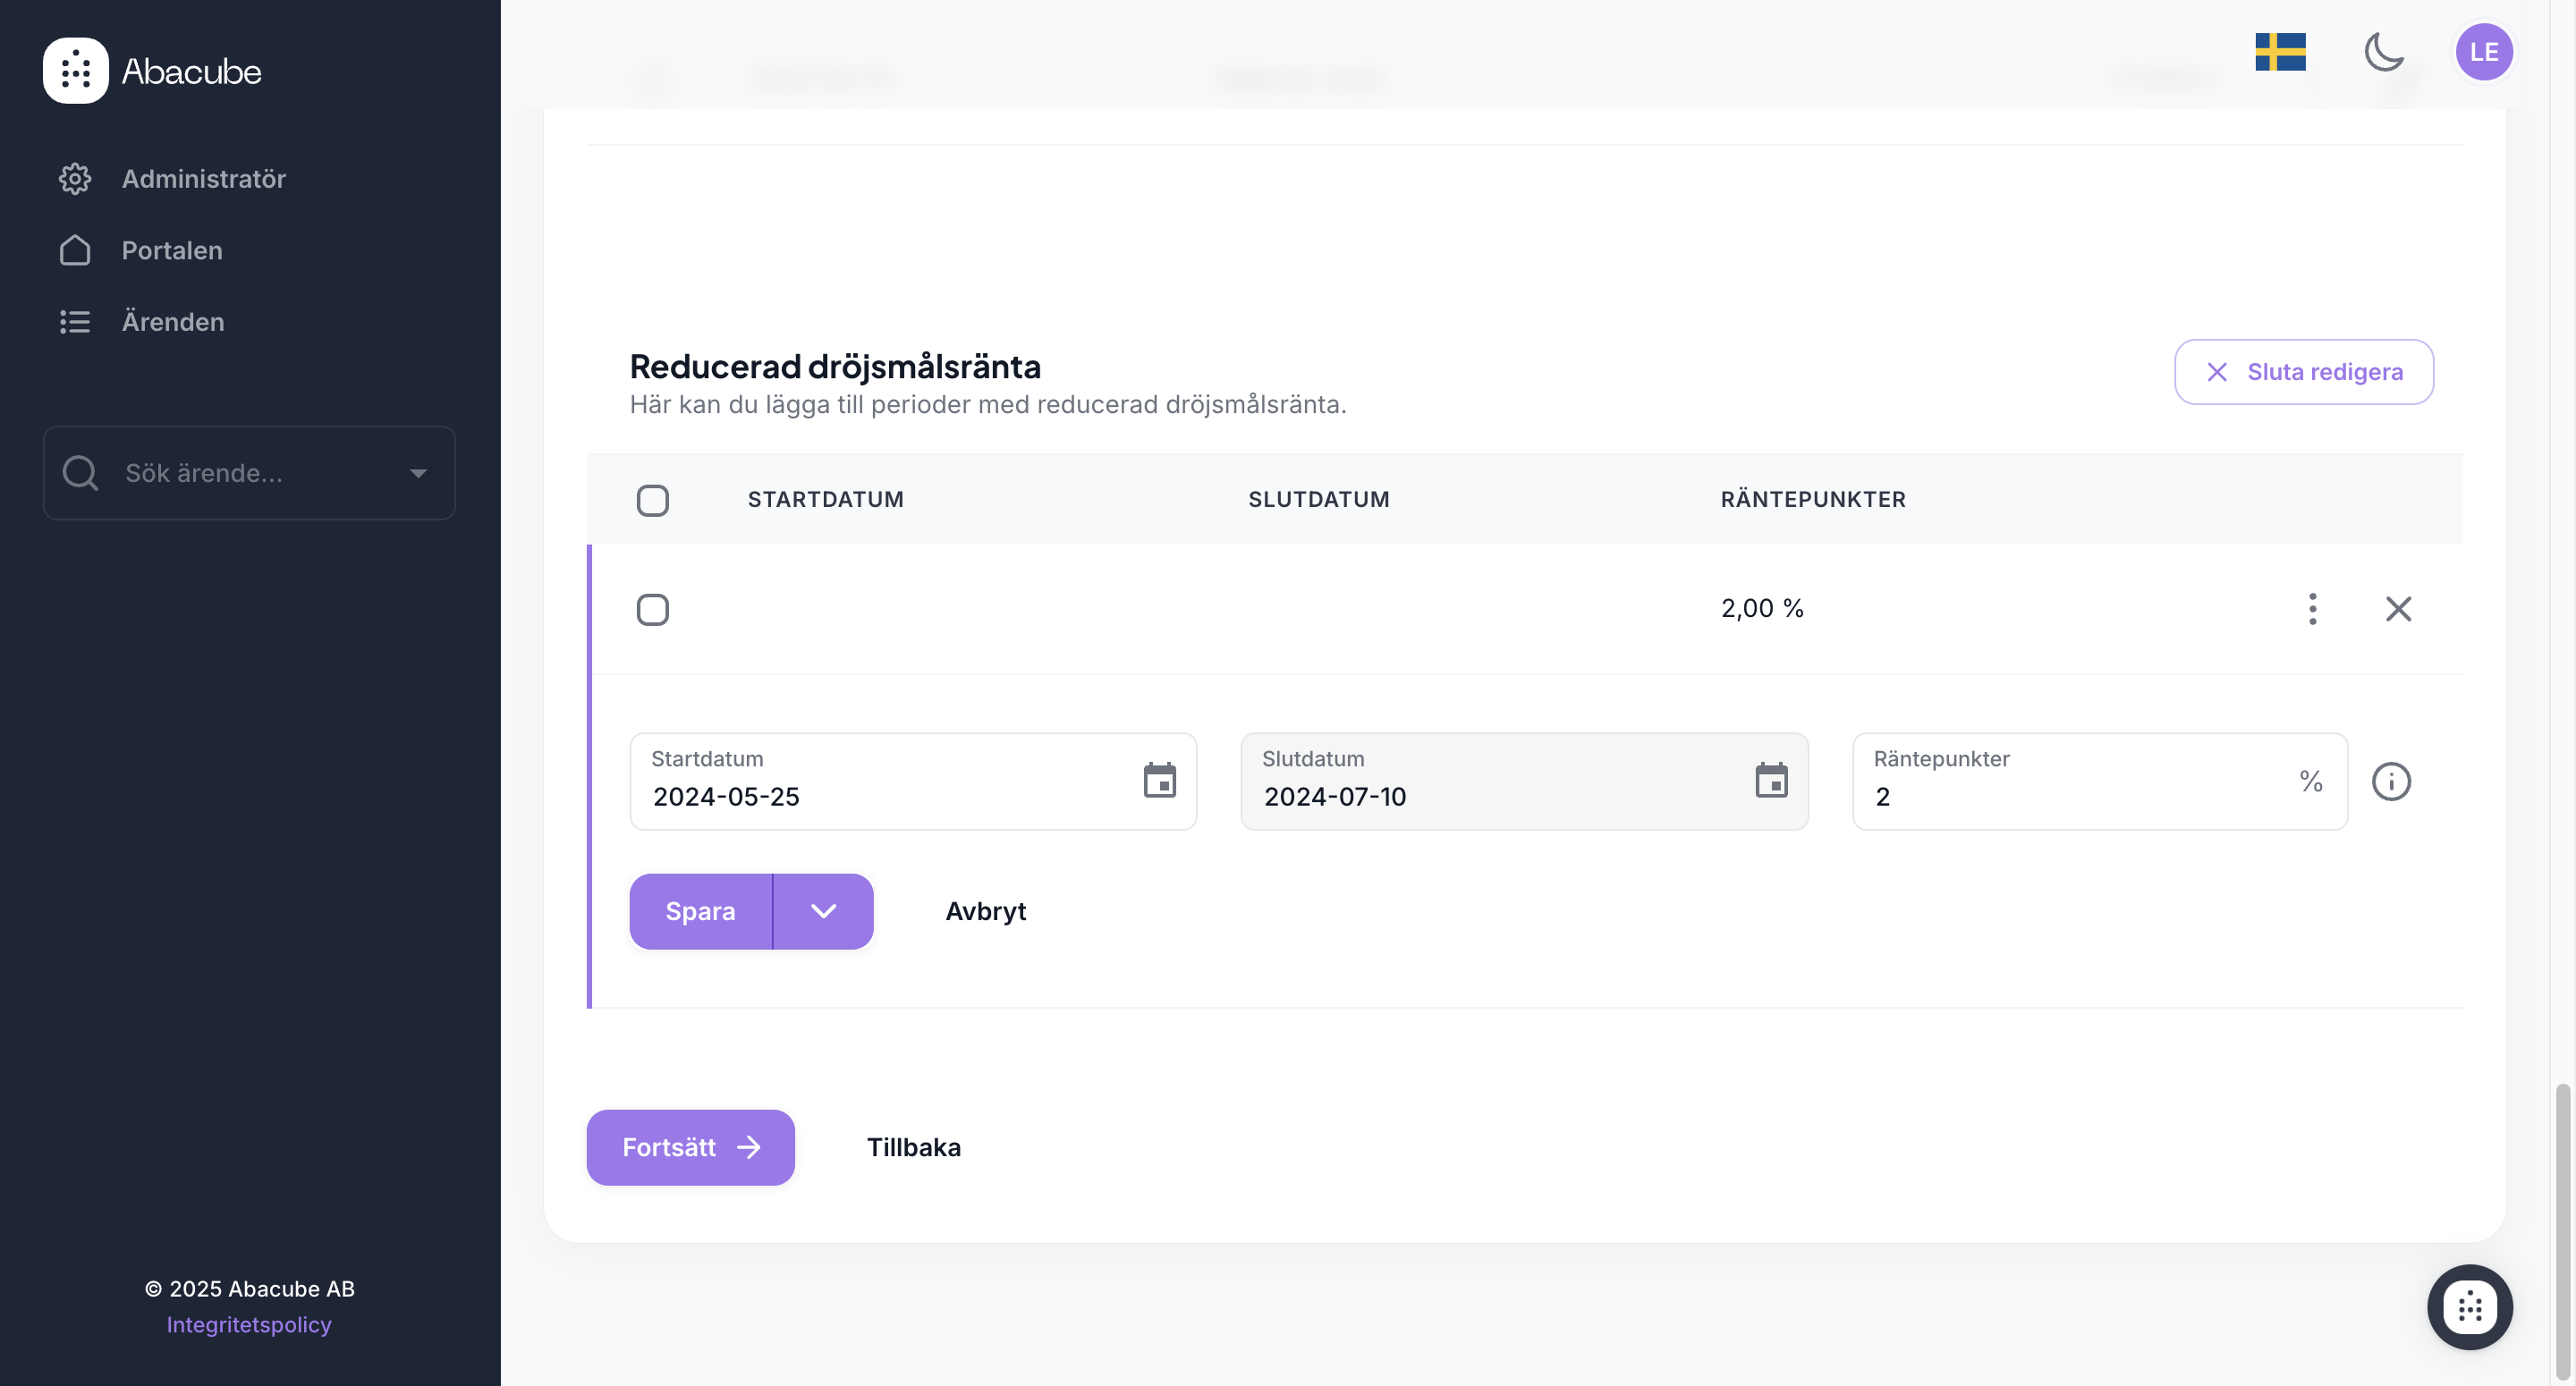The image size is (2576, 1386).
Task: Click the Abacube logo
Action: [x=152, y=71]
